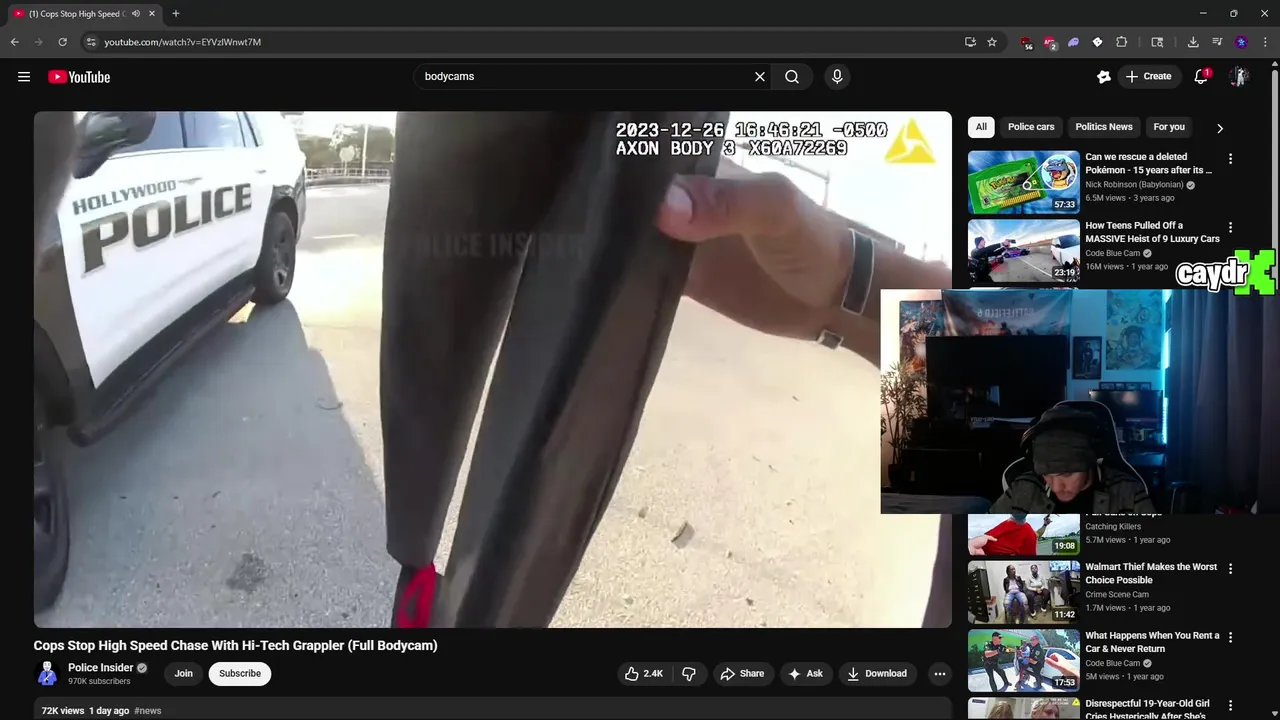
Task: Start voice search with microphone
Action: 837,77
